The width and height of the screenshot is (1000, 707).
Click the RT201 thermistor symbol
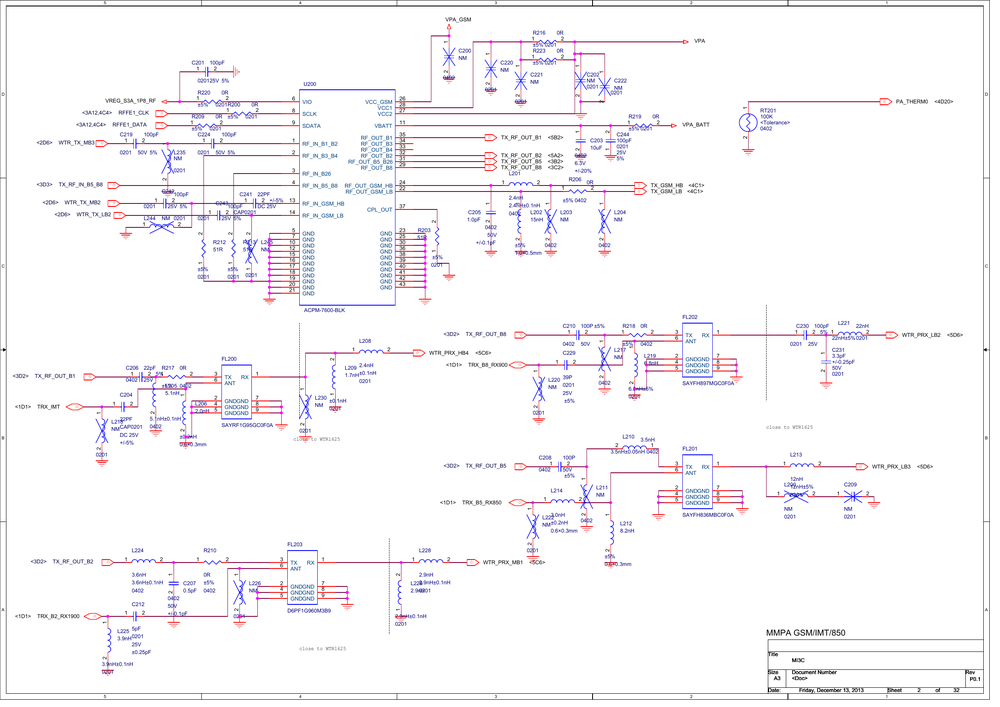[x=747, y=122]
